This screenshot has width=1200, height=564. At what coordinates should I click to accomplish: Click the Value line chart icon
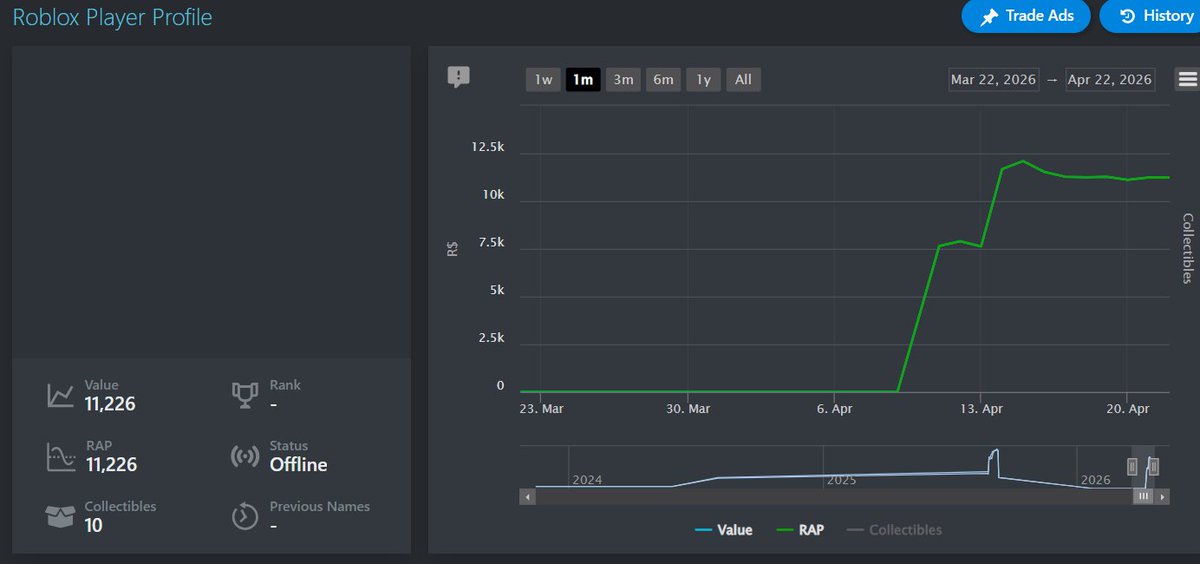[x=60, y=396]
